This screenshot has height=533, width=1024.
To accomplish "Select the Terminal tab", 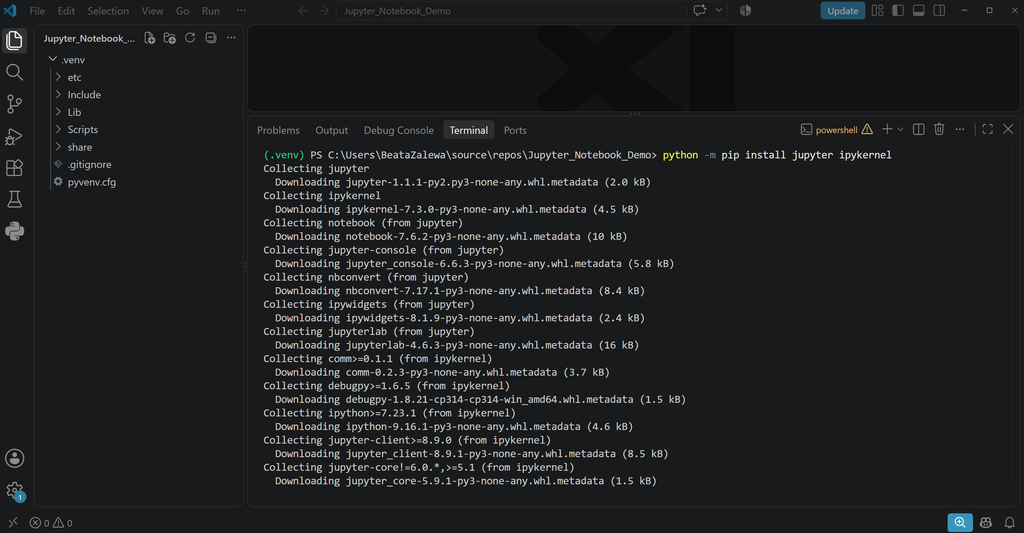I will pyautogui.click(x=468, y=130).
